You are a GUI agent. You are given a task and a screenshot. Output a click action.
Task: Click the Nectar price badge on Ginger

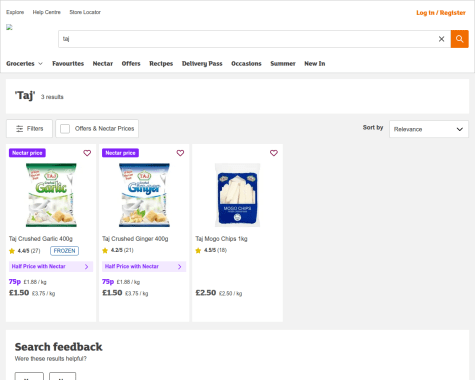pyautogui.click(x=120, y=153)
